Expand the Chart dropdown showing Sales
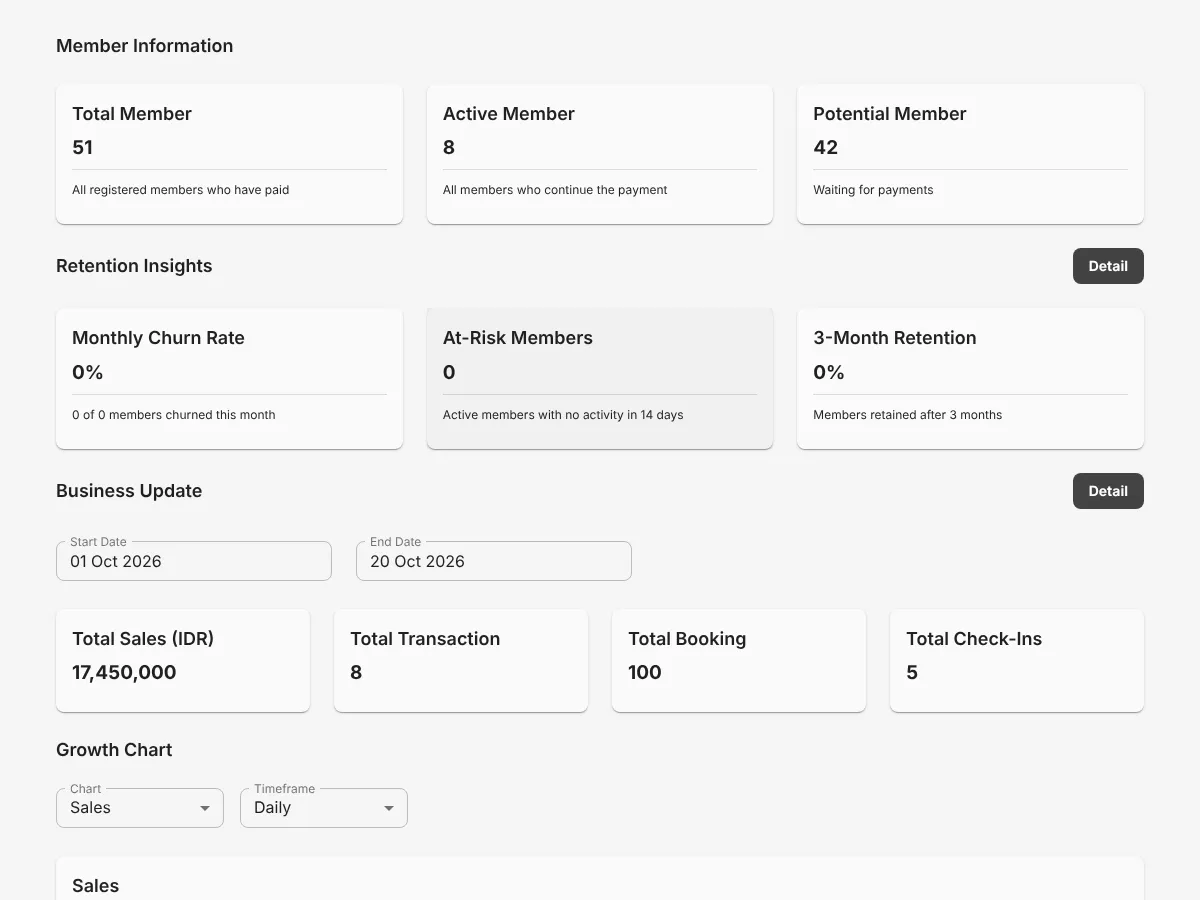Viewport: 1200px width, 900px height. click(x=140, y=808)
